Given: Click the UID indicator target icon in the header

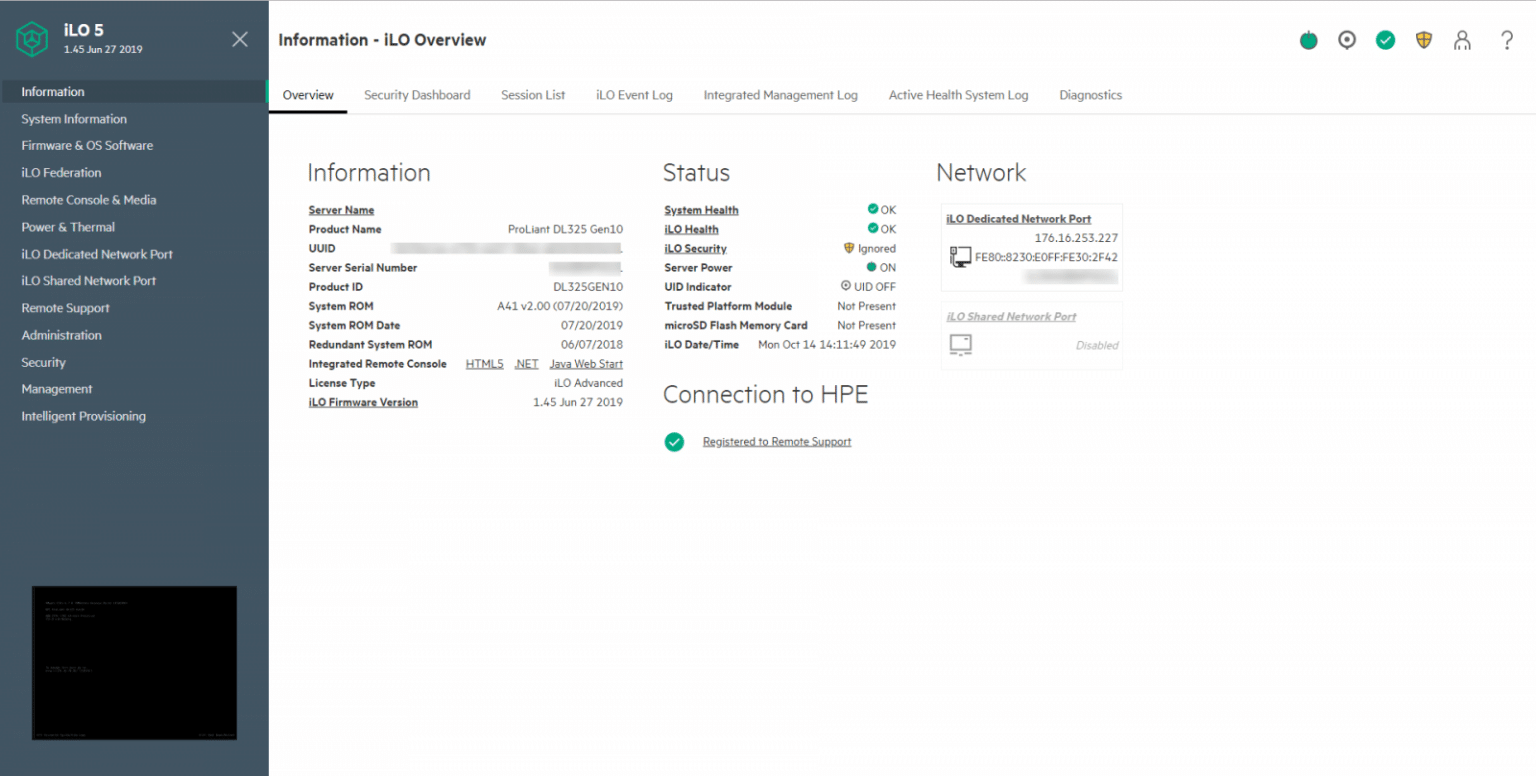Looking at the screenshot, I should tap(1347, 41).
